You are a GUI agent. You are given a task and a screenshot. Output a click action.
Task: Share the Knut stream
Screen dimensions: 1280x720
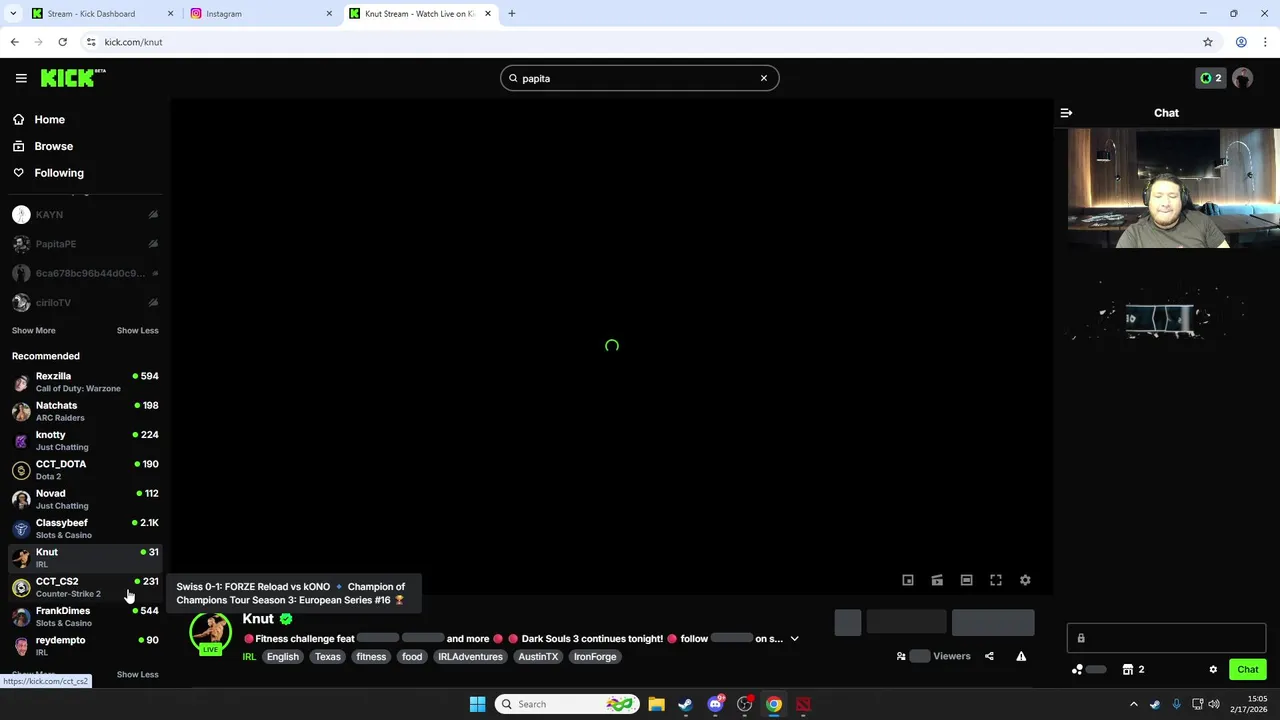989,657
